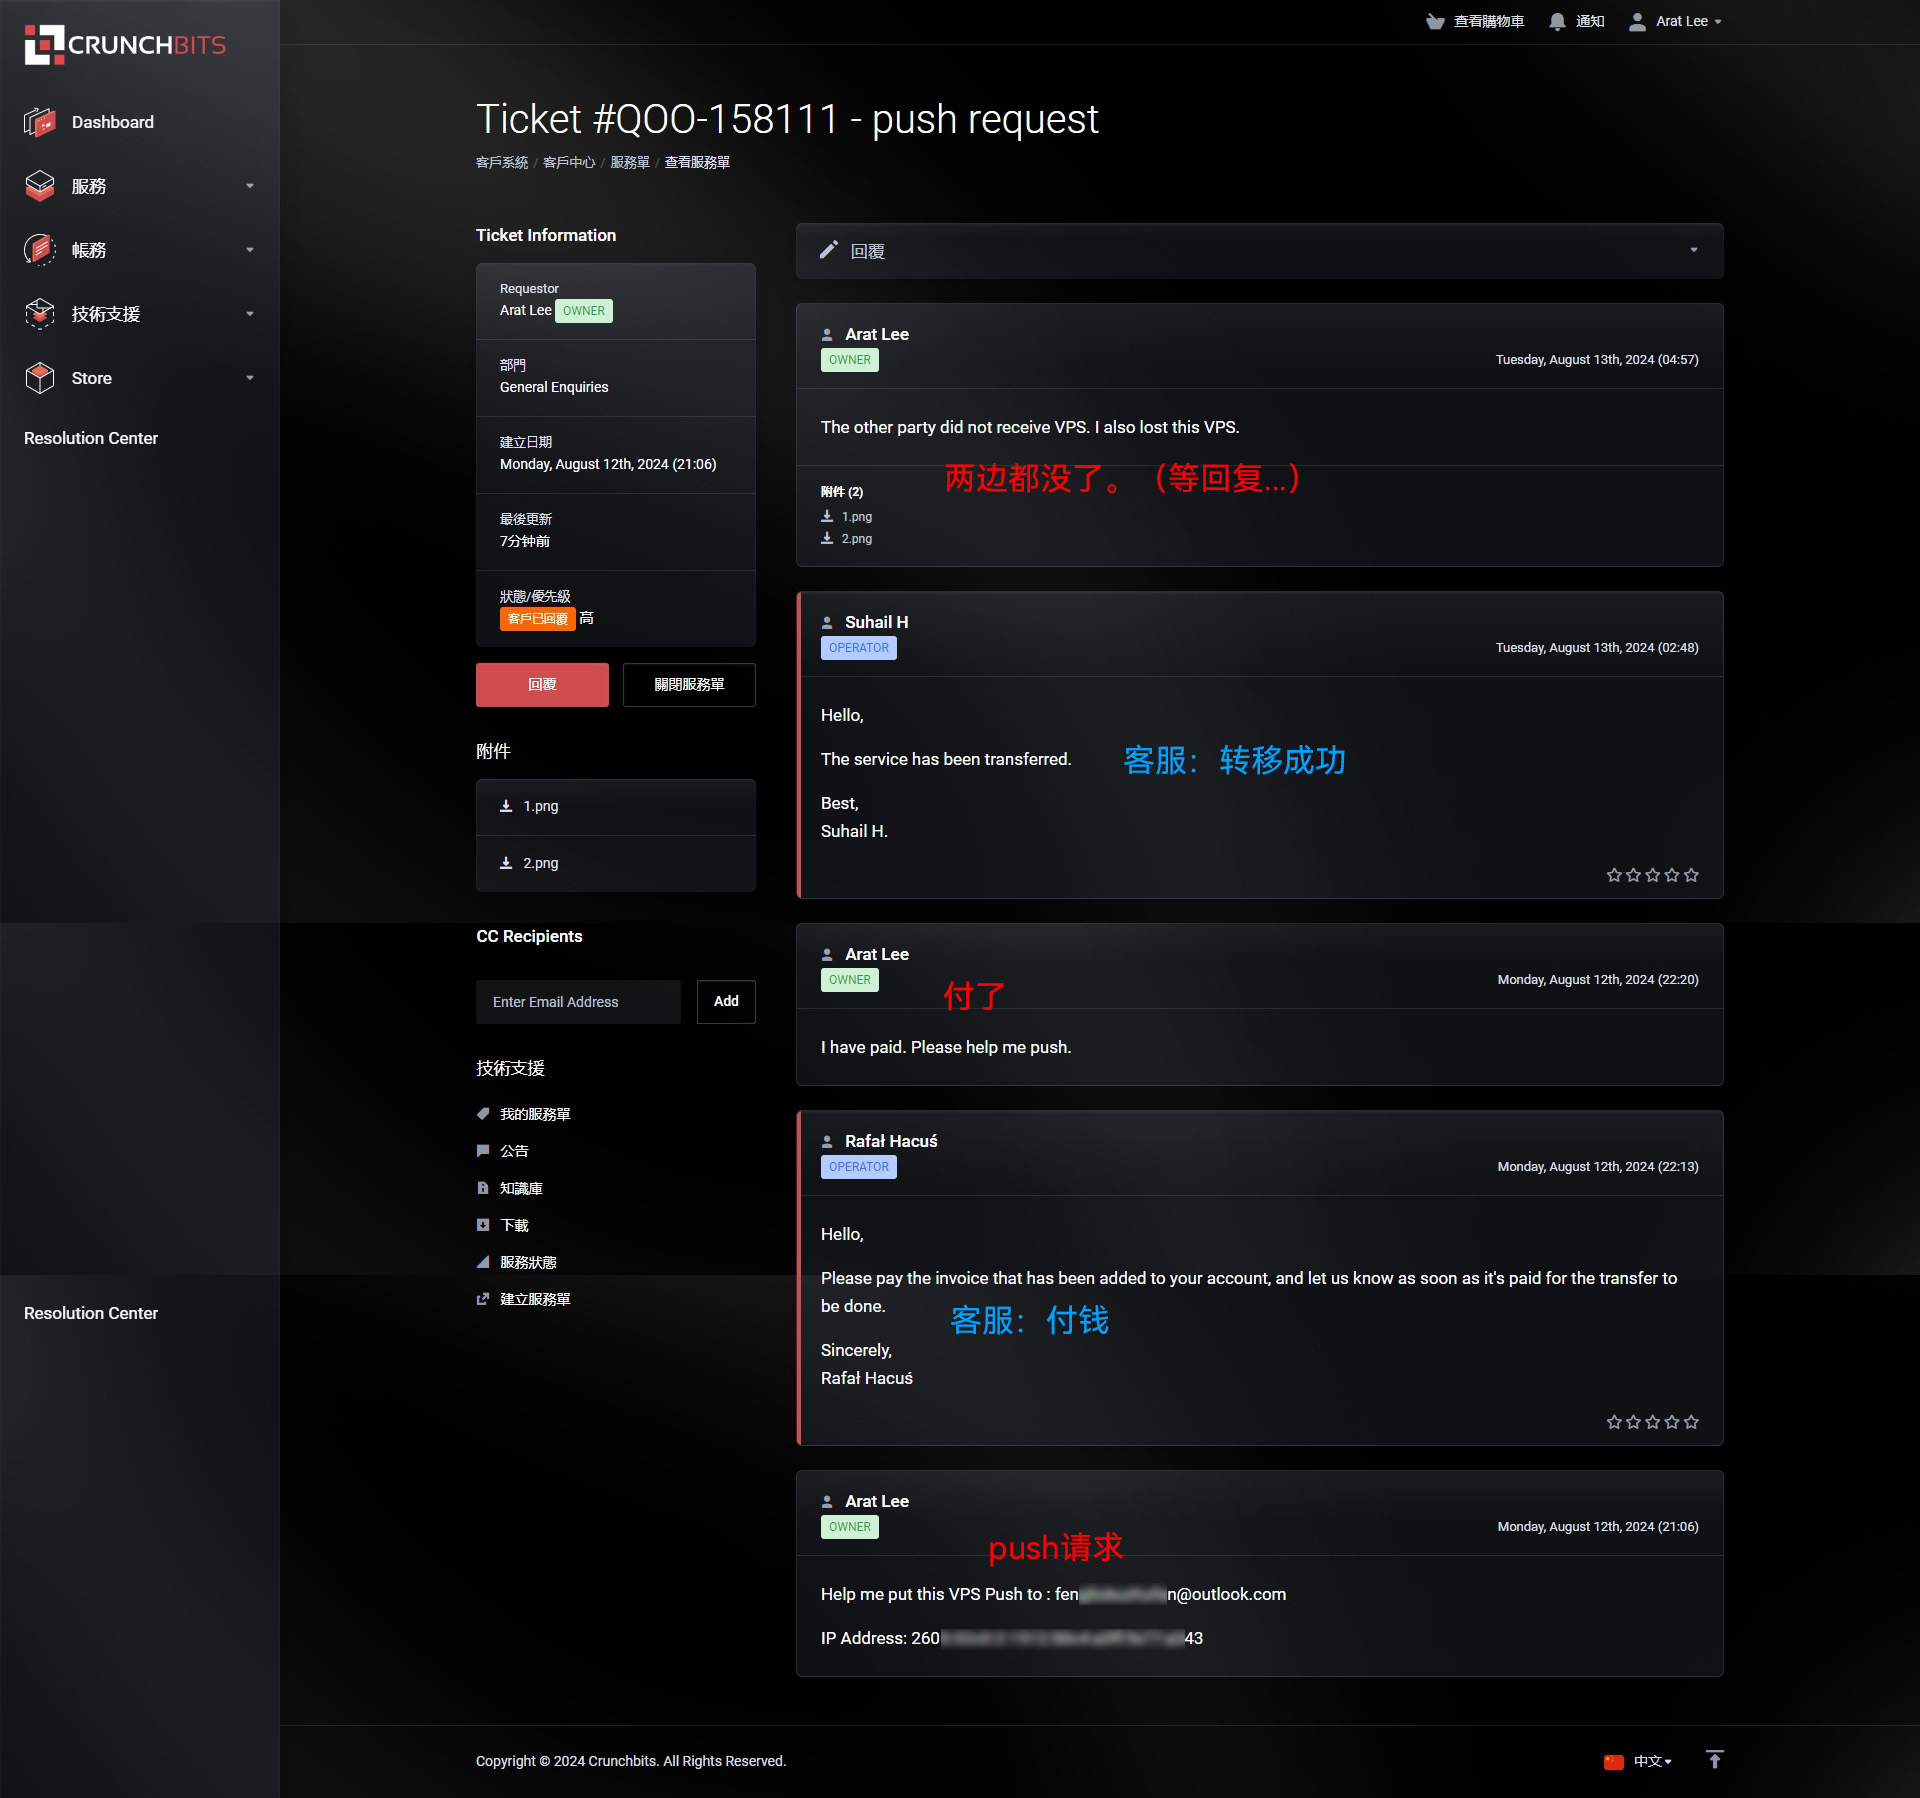Click the red 回覆 reply button
The height and width of the screenshot is (1798, 1920).
(542, 685)
